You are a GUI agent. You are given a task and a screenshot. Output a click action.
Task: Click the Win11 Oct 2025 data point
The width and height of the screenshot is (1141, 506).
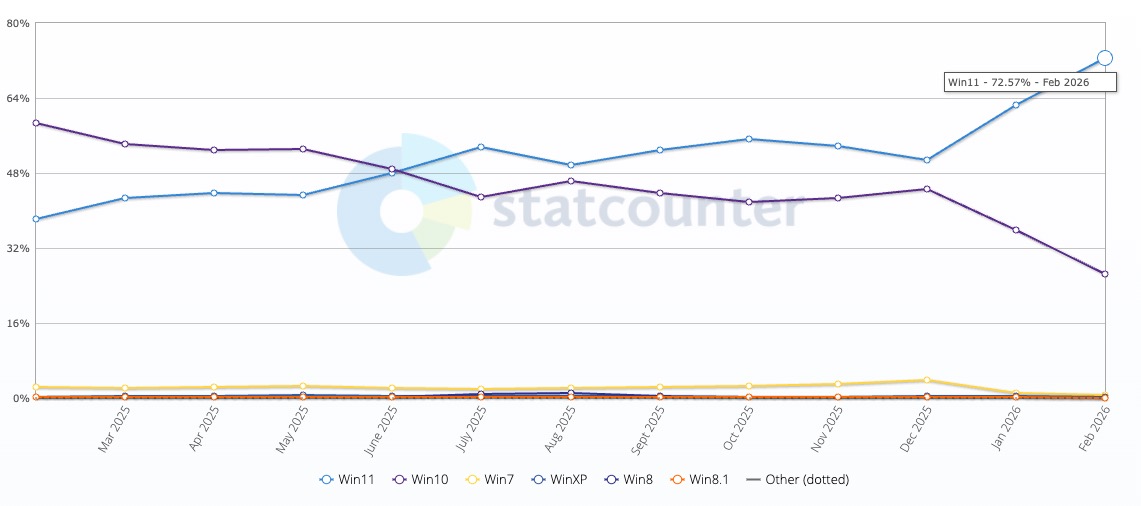point(749,139)
